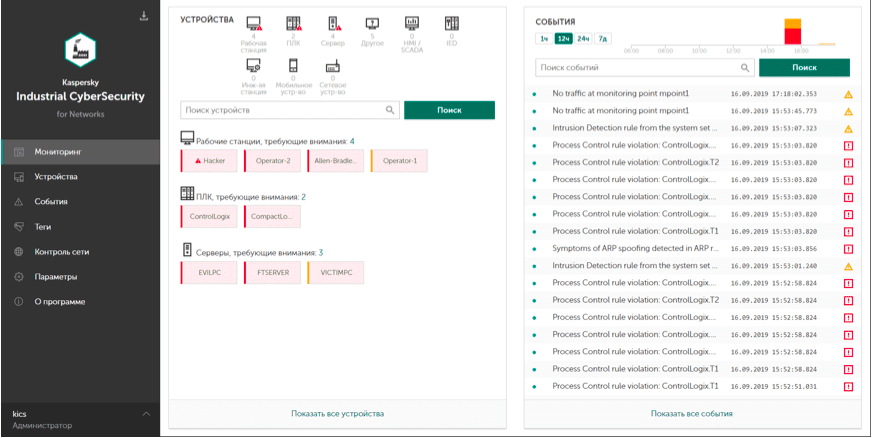
Task: Open События section in sidebar
Action: [x=80, y=202]
